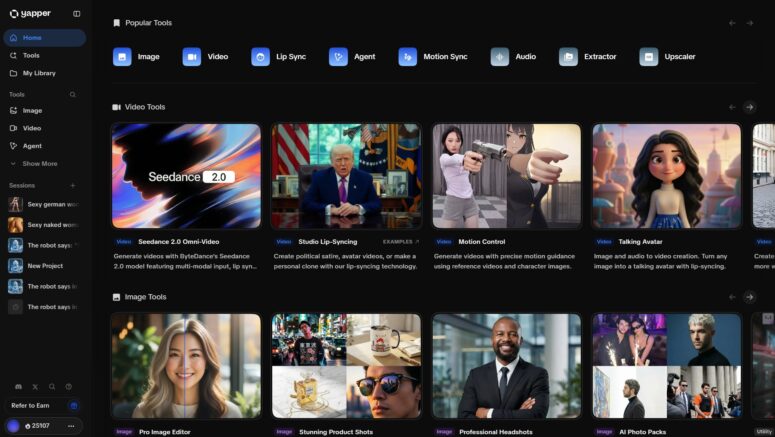Click Video Tools previous arrow
This screenshot has width=775, height=437.
732,107
